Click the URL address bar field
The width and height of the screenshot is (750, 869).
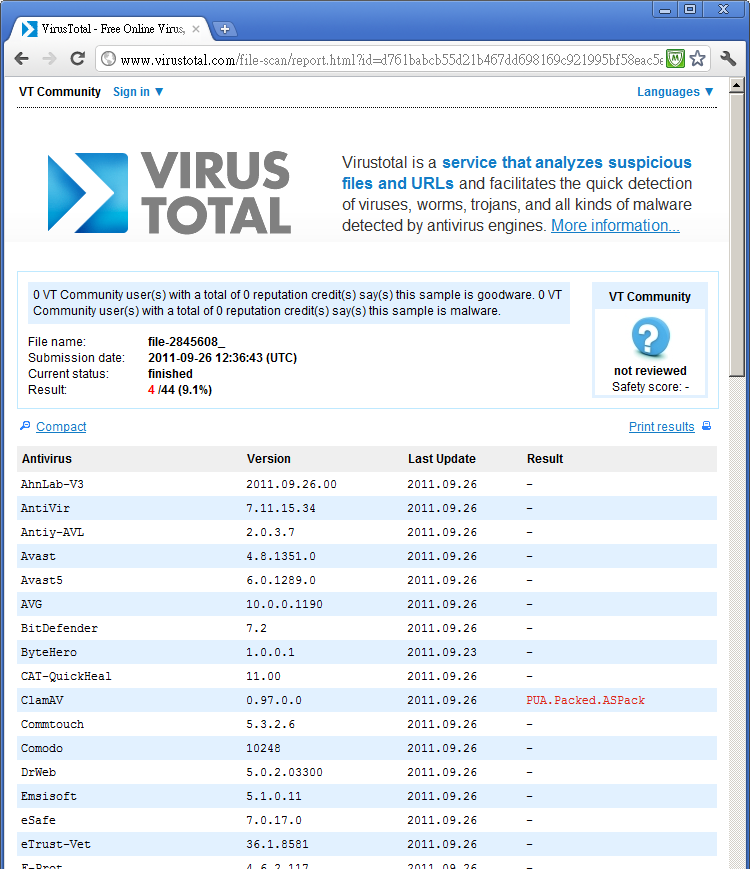[391, 59]
